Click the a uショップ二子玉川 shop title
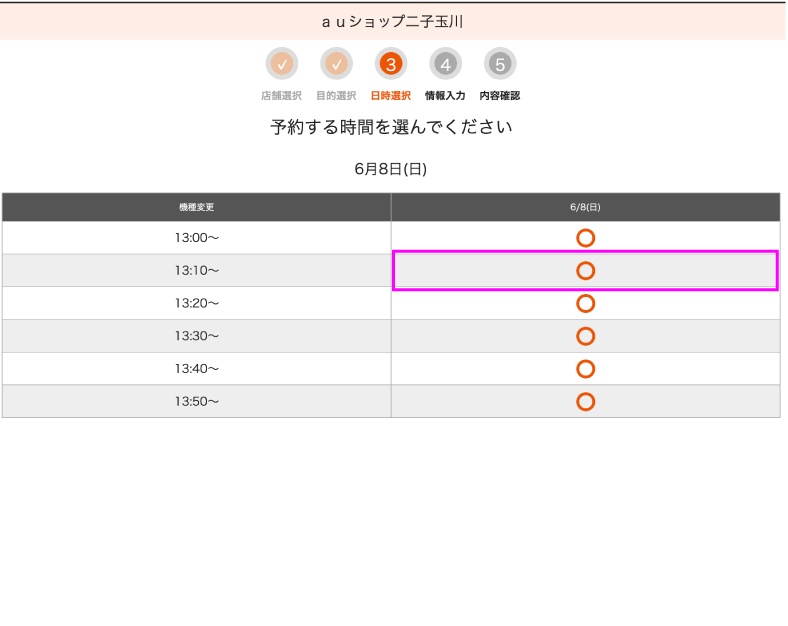The image size is (788, 626). point(392,22)
